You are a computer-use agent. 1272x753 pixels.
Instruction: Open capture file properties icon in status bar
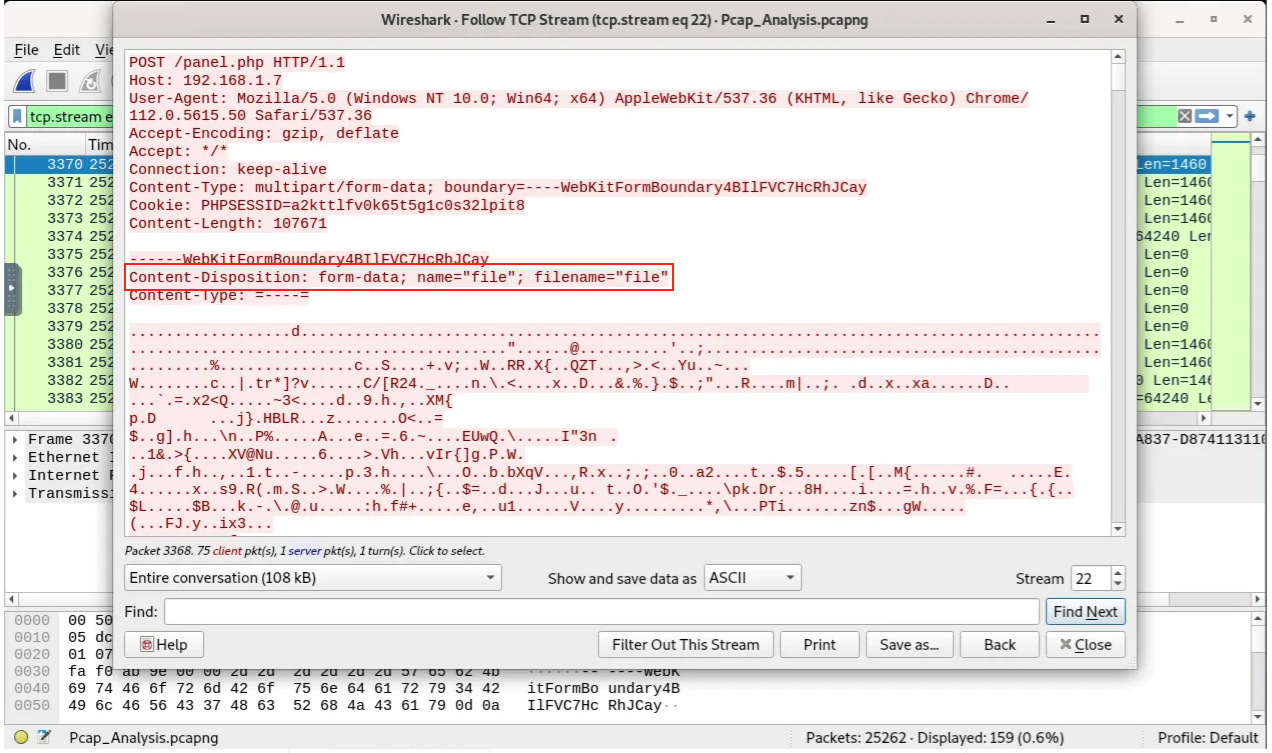coord(43,738)
